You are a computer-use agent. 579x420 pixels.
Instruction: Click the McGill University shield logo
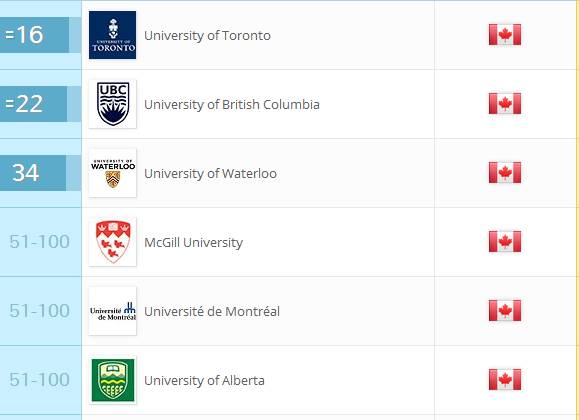coord(113,242)
